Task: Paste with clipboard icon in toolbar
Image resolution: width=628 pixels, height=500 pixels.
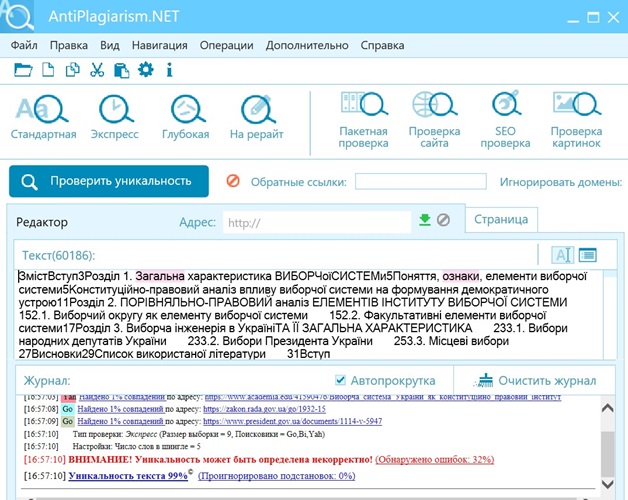Action: point(121,70)
